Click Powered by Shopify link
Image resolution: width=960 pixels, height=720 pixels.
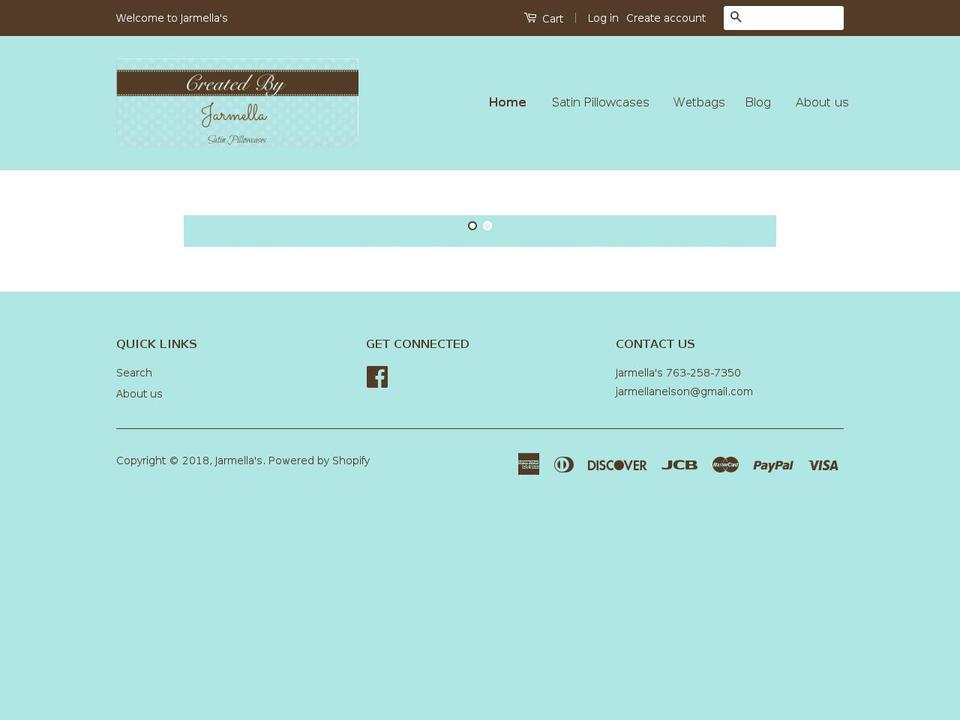[319, 460]
